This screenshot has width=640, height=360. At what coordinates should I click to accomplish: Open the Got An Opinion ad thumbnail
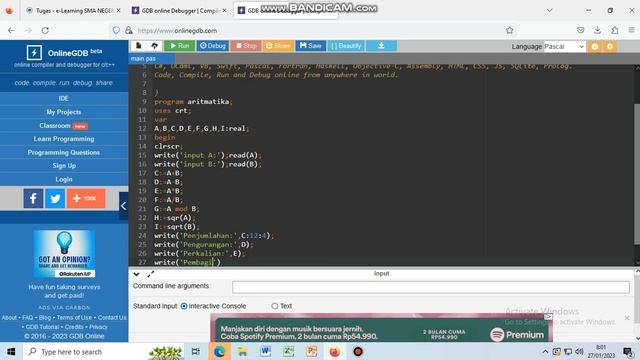64,254
